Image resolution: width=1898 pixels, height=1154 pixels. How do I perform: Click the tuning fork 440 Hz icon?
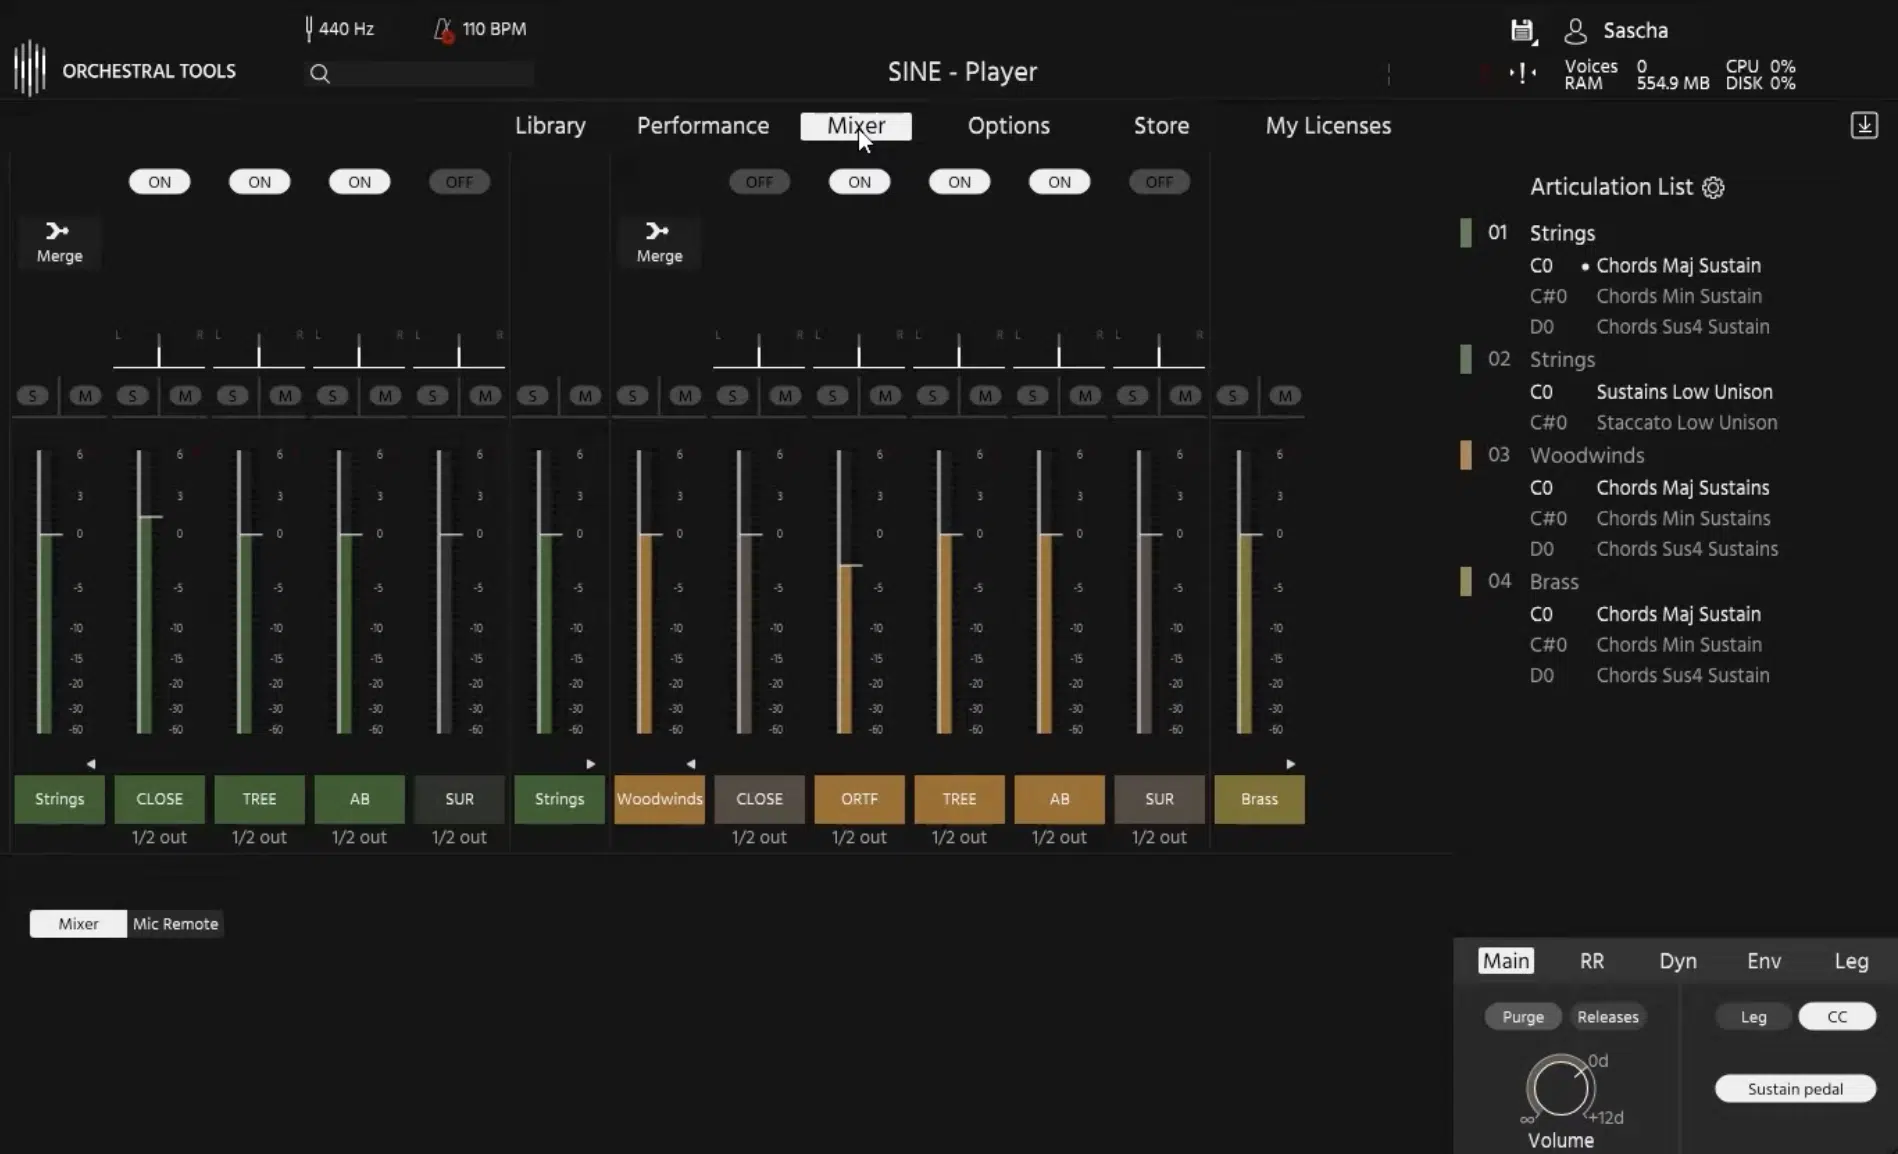pyautogui.click(x=309, y=29)
